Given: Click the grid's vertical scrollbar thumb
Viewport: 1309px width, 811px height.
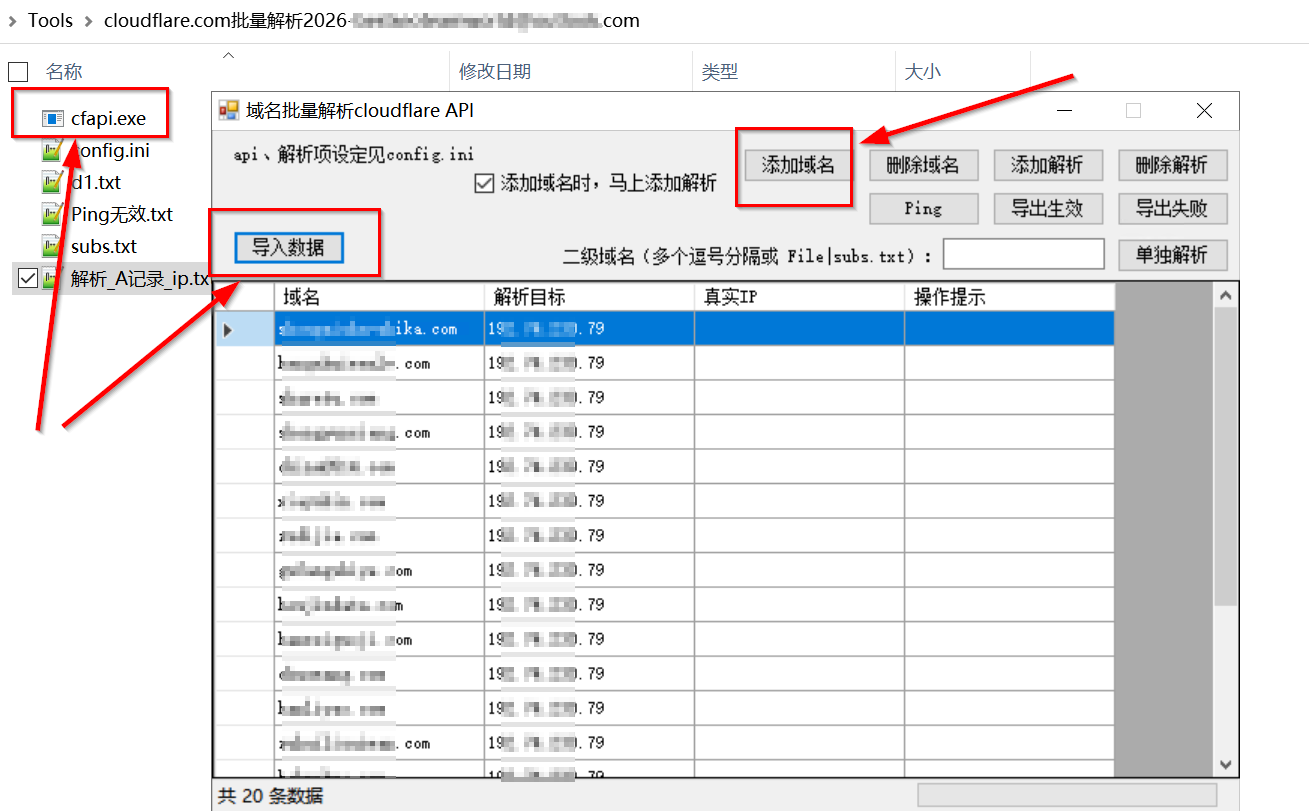Looking at the screenshot, I should (x=1226, y=455).
